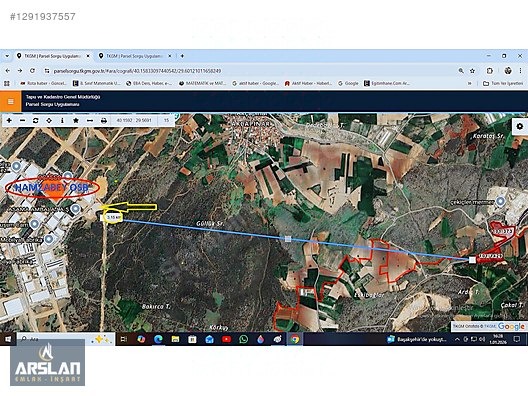This screenshot has height=396, width=528.
Task: Open the Windows Start menu
Action: pos(8,339)
